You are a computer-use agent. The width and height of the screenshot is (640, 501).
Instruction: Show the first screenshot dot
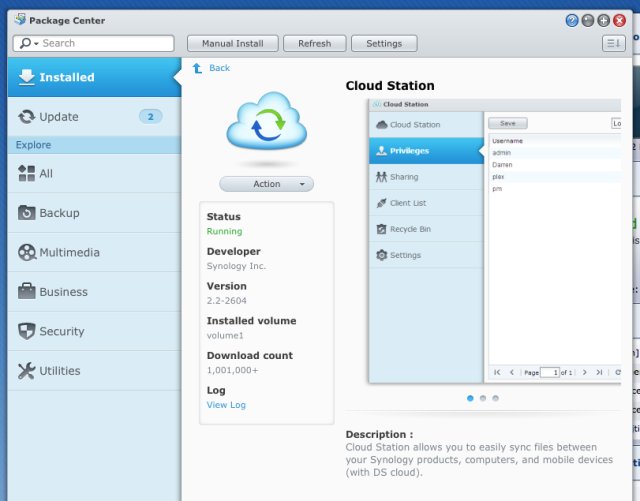coord(470,398)
